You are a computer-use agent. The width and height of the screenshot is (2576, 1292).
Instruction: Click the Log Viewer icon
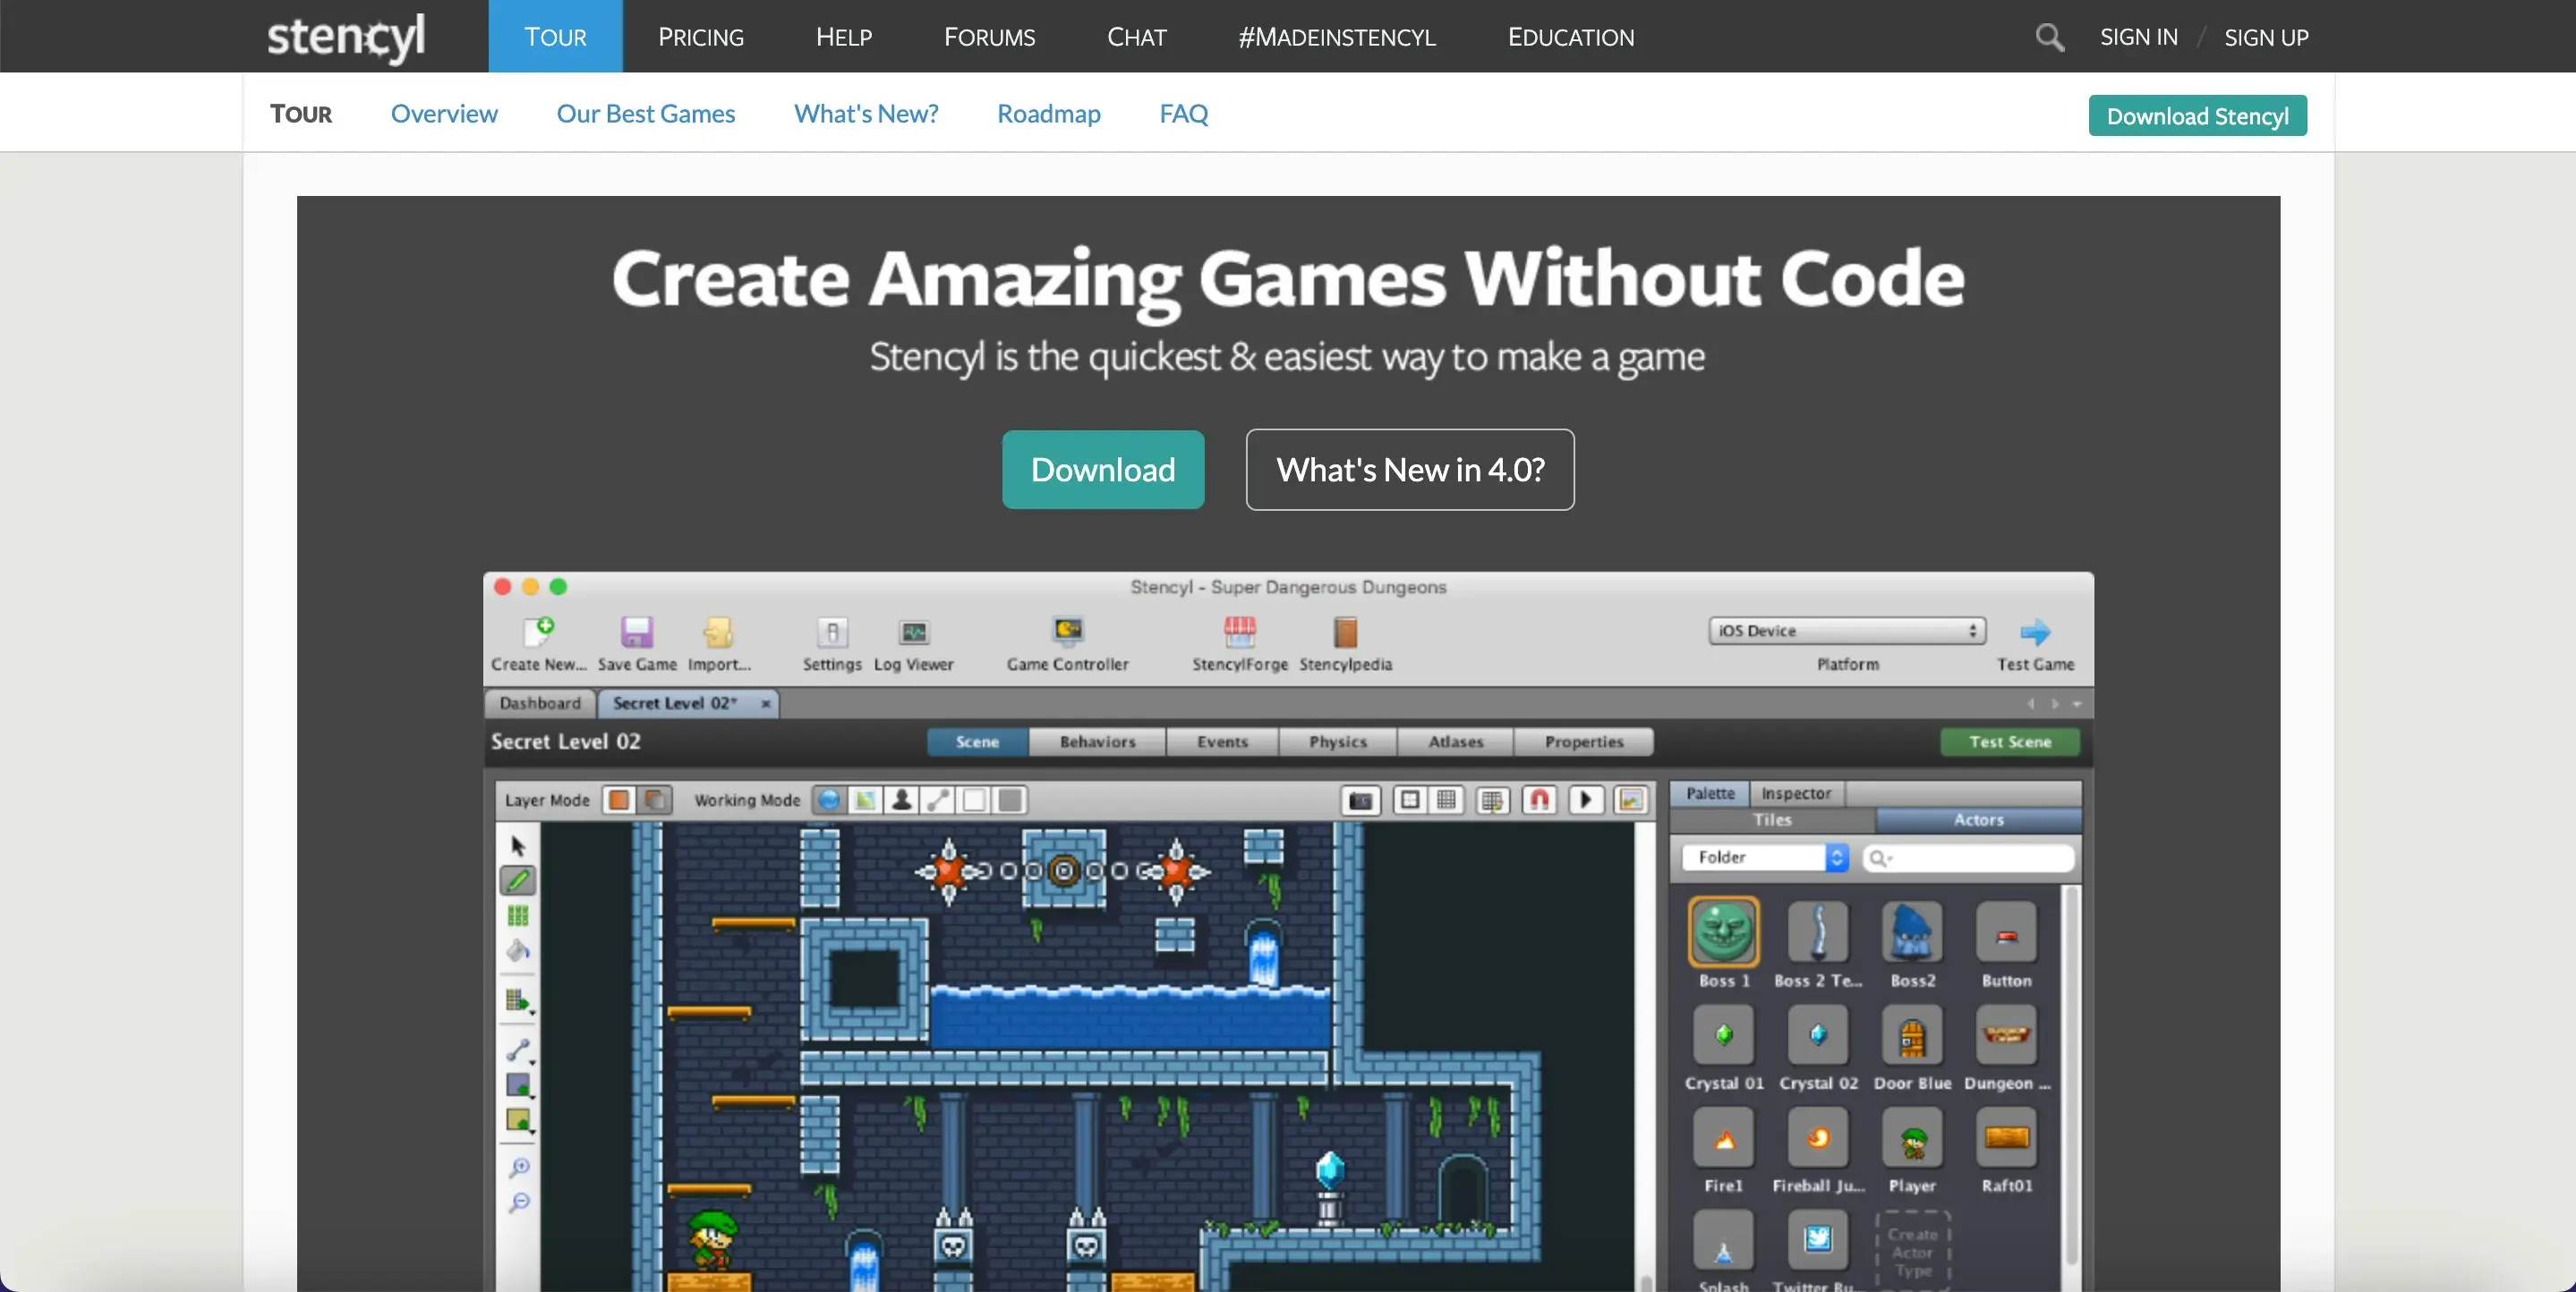click(913, 632)
